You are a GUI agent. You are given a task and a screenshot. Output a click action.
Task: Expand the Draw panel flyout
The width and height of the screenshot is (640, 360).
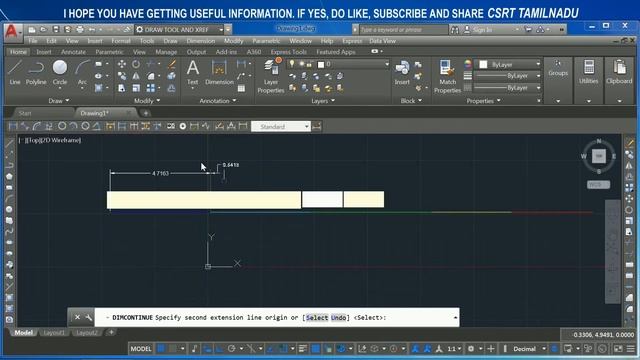point(59,100)
